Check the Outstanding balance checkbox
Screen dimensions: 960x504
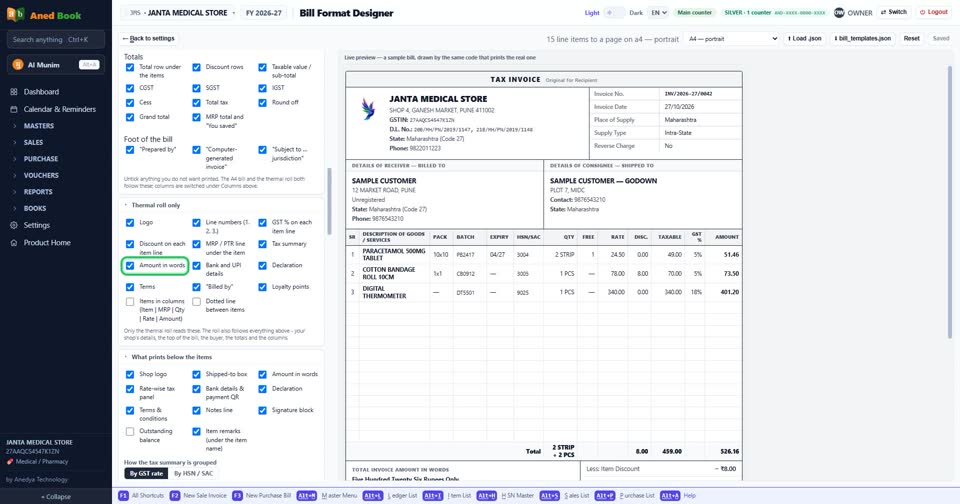point(130,432)
